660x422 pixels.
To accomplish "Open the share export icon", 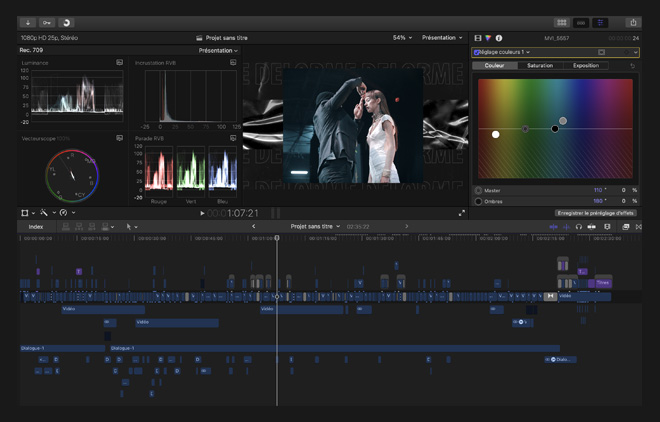I will (x=632, y=22).
